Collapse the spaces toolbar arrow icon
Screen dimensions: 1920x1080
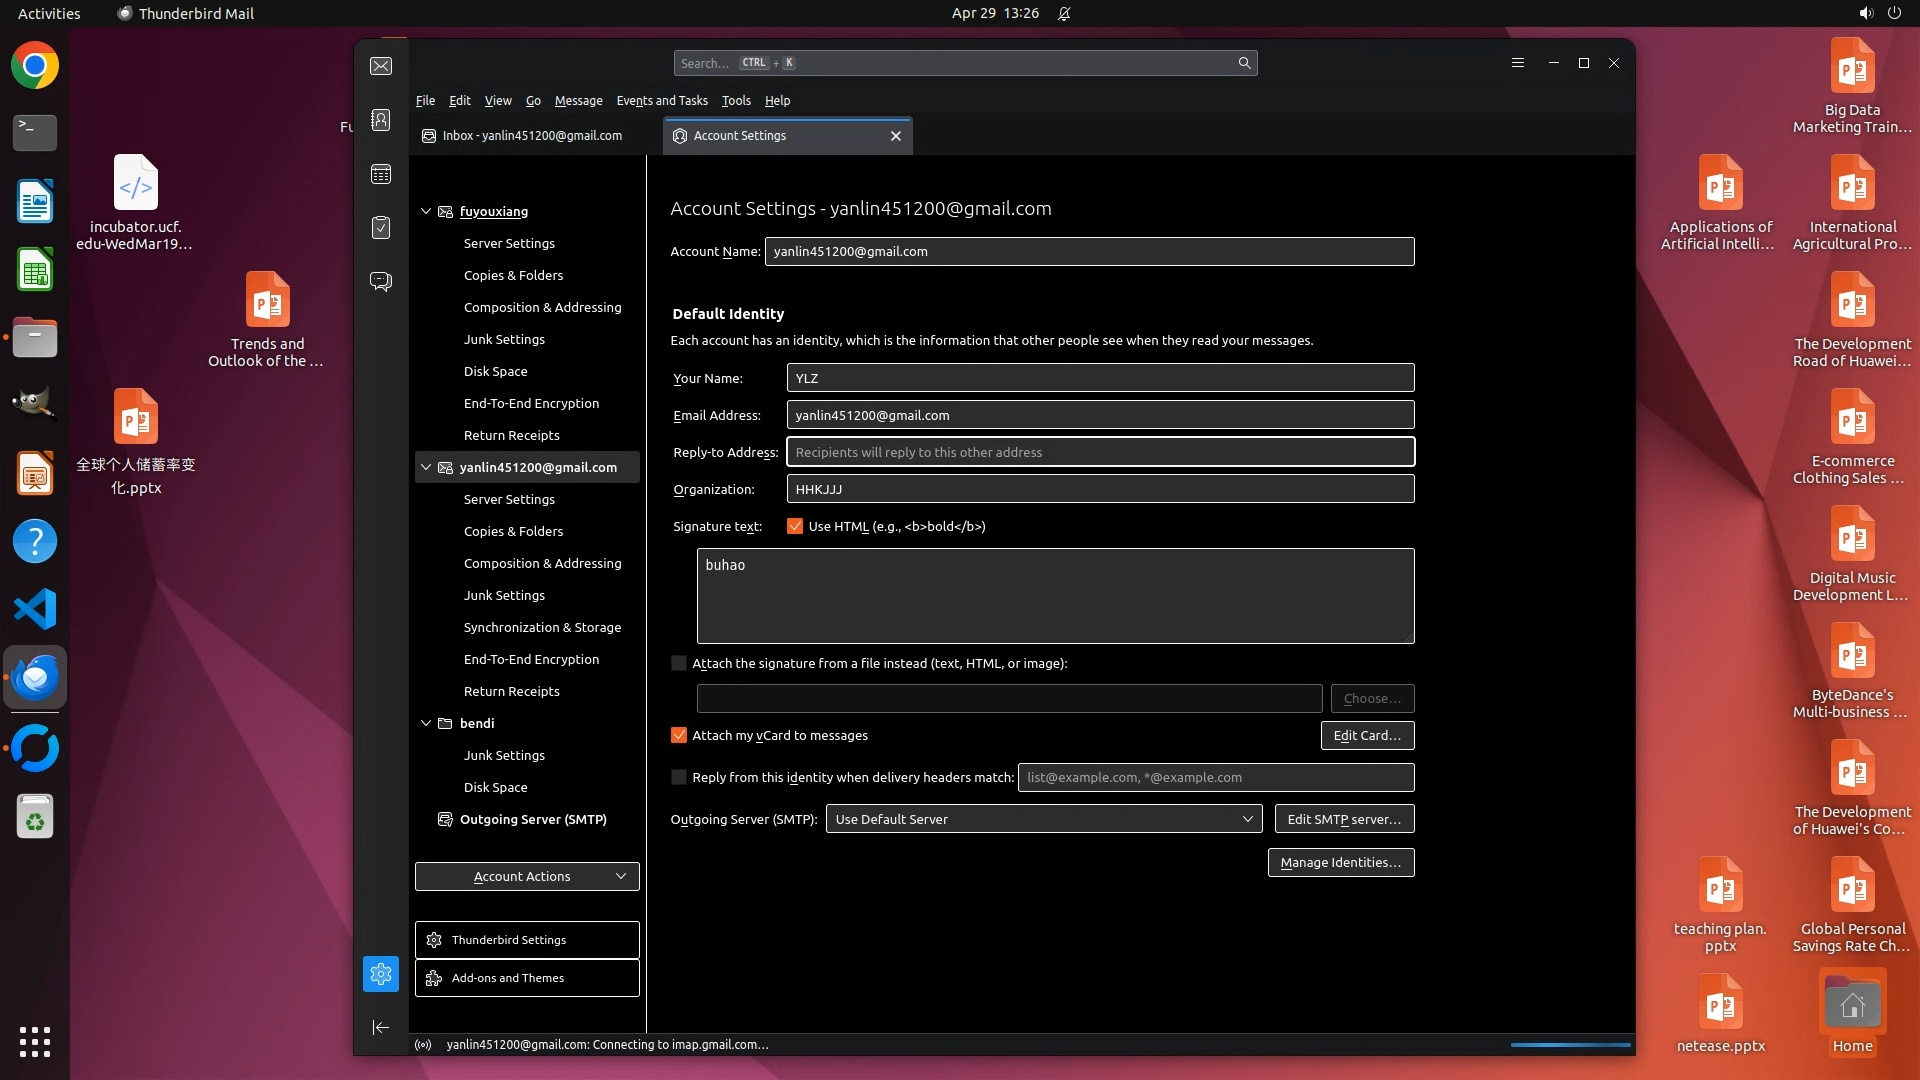381,1027
